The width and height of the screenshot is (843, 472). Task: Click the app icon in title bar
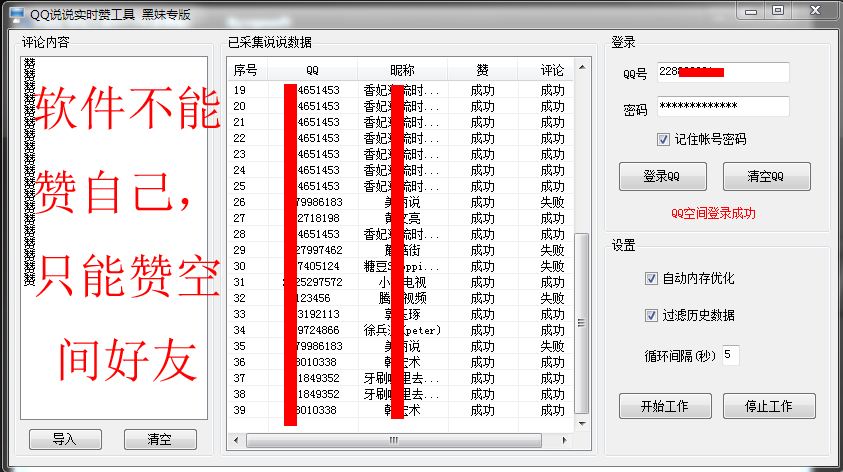coord(15,14)
